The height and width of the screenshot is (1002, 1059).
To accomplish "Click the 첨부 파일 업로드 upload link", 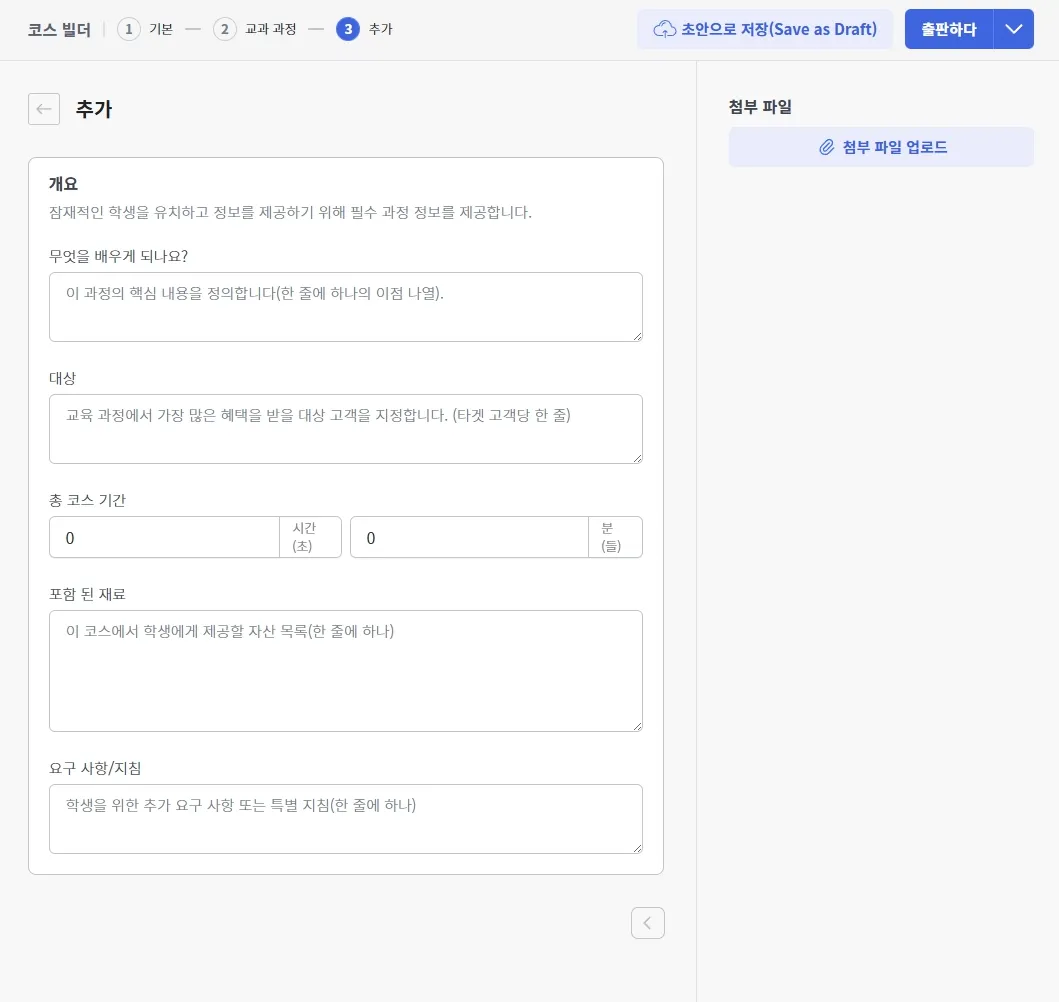I will [x=881, y=146].
